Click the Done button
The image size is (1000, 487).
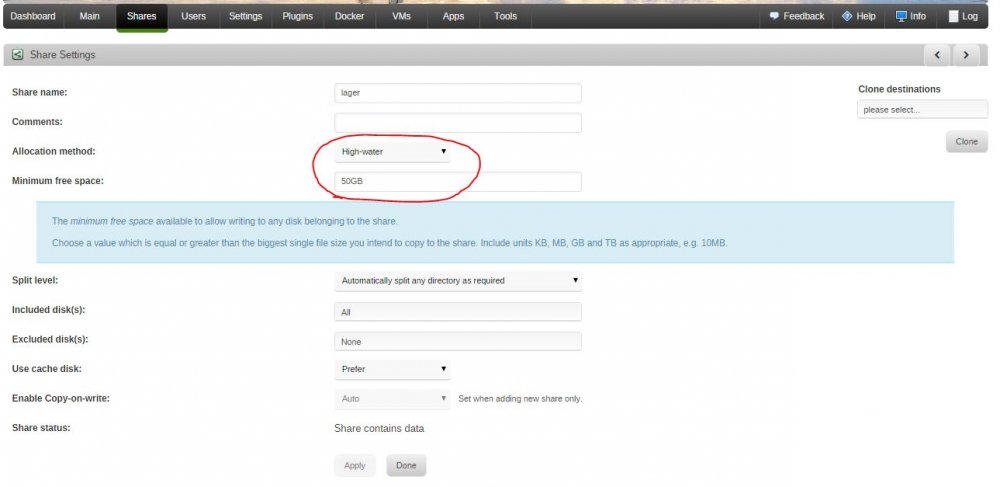tap(406, 465)
